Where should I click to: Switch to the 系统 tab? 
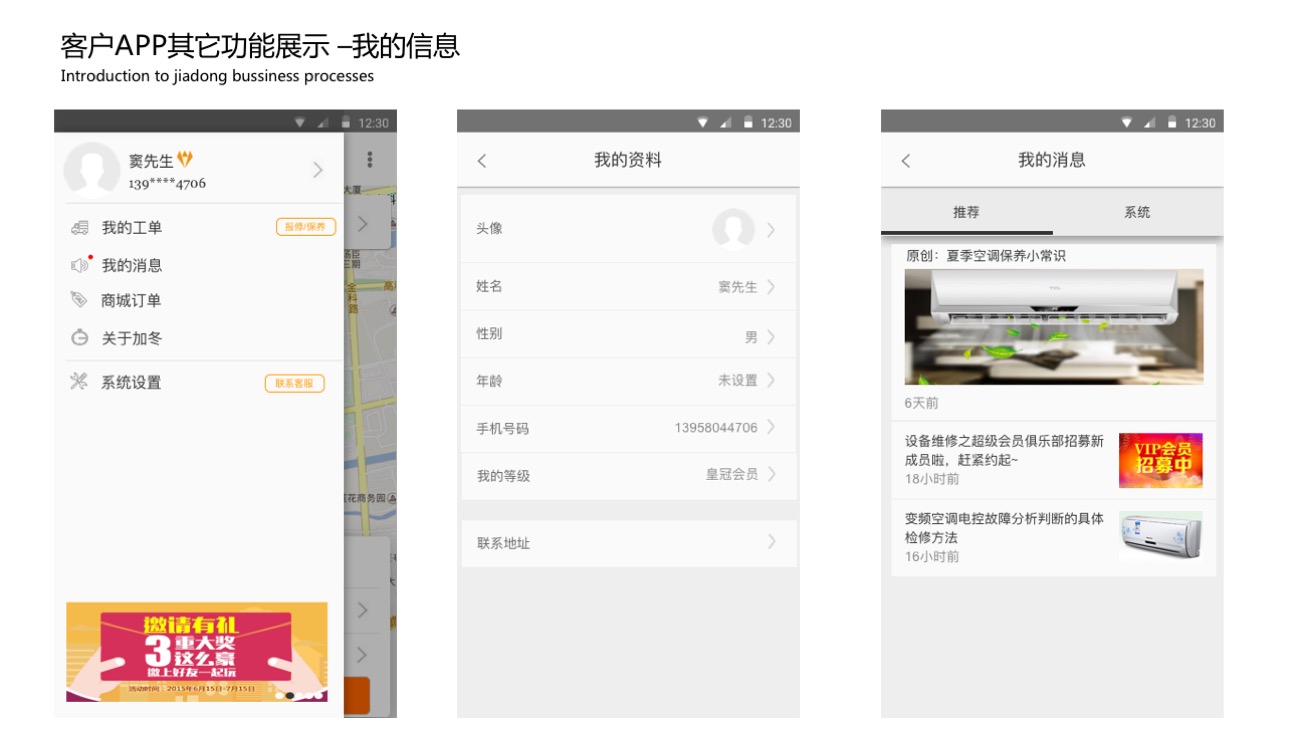(x=1137, y=212)
